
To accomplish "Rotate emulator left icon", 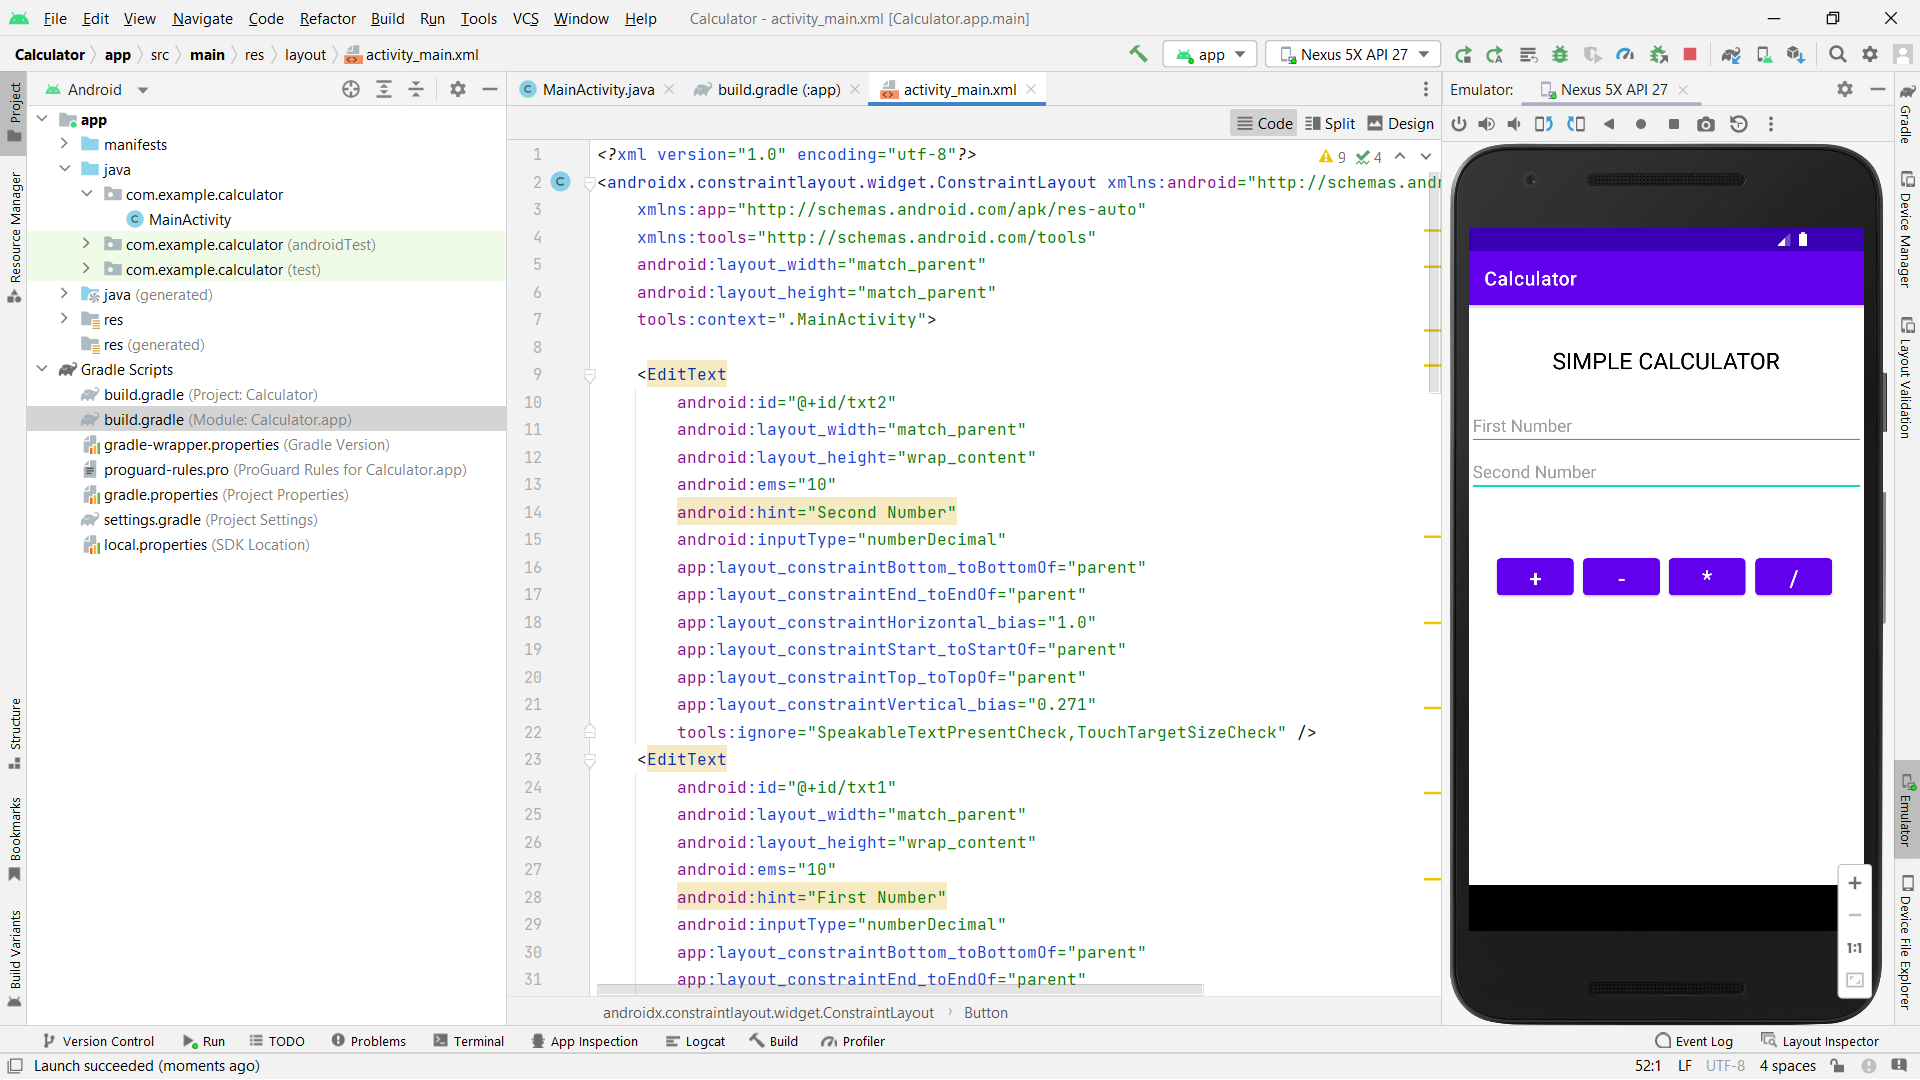I will click(x=1543, y=124).
